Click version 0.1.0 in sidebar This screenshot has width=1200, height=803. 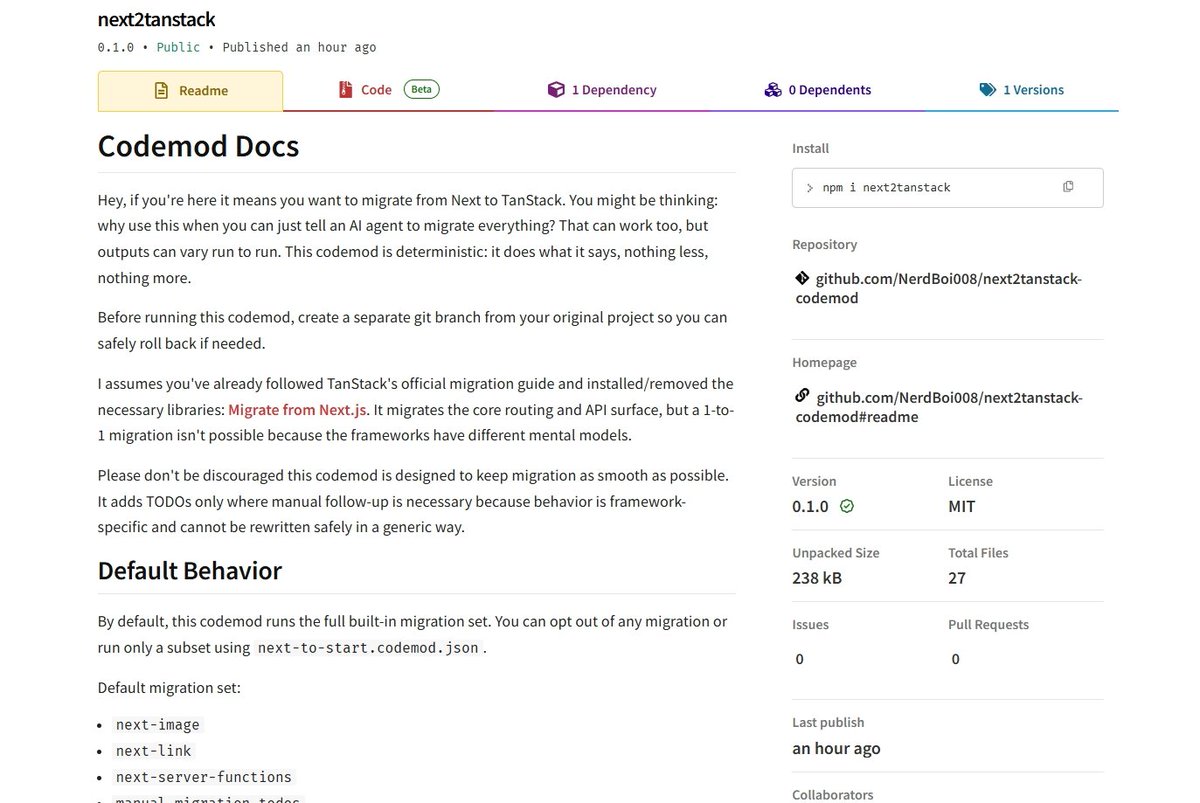point(810,506)
